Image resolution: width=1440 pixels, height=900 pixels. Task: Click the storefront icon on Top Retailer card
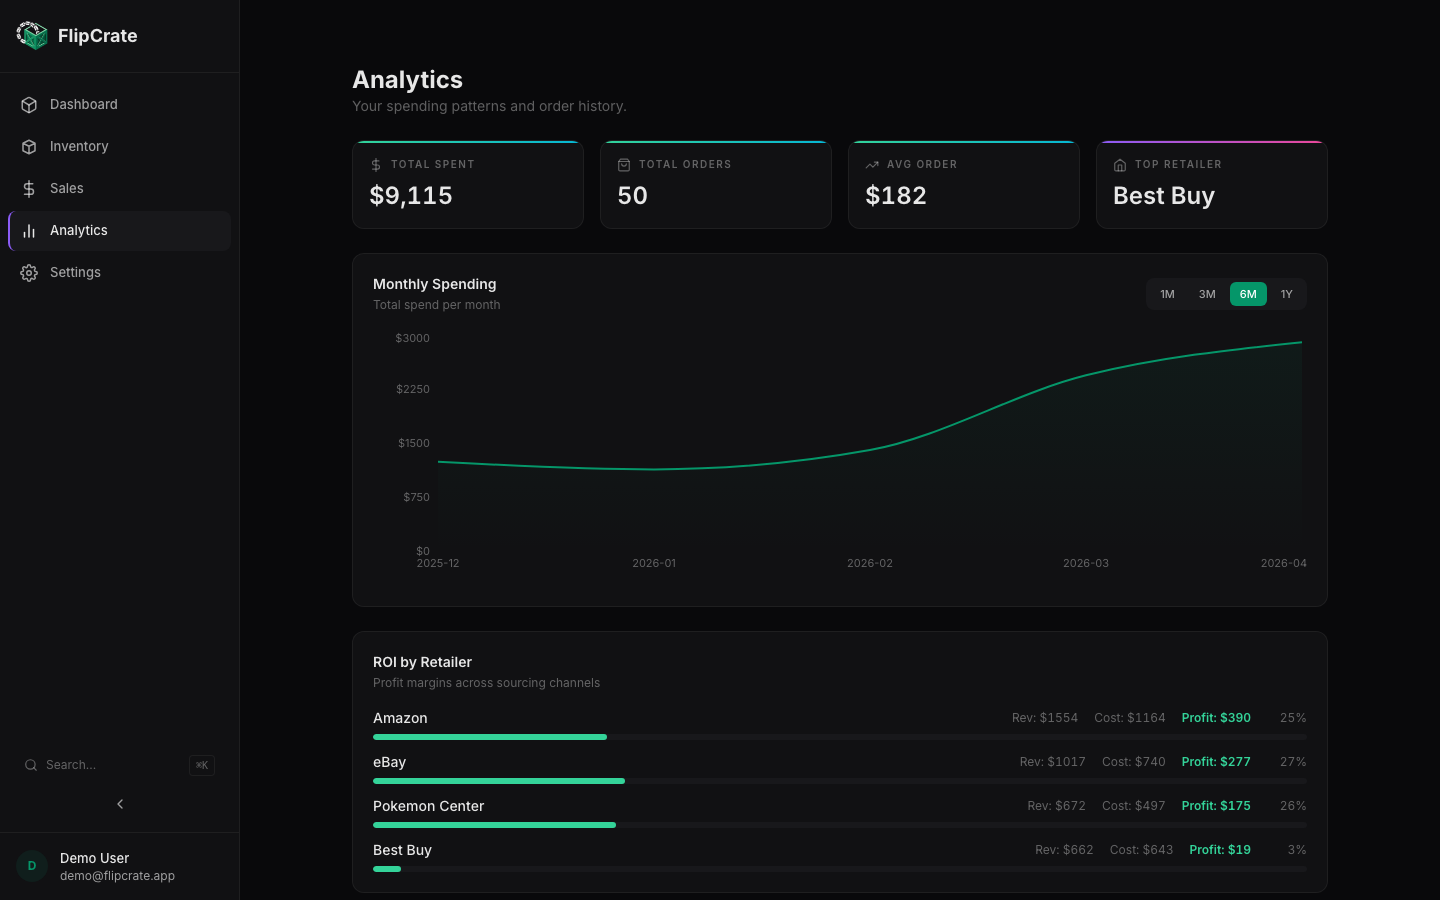pos(1120,164)
